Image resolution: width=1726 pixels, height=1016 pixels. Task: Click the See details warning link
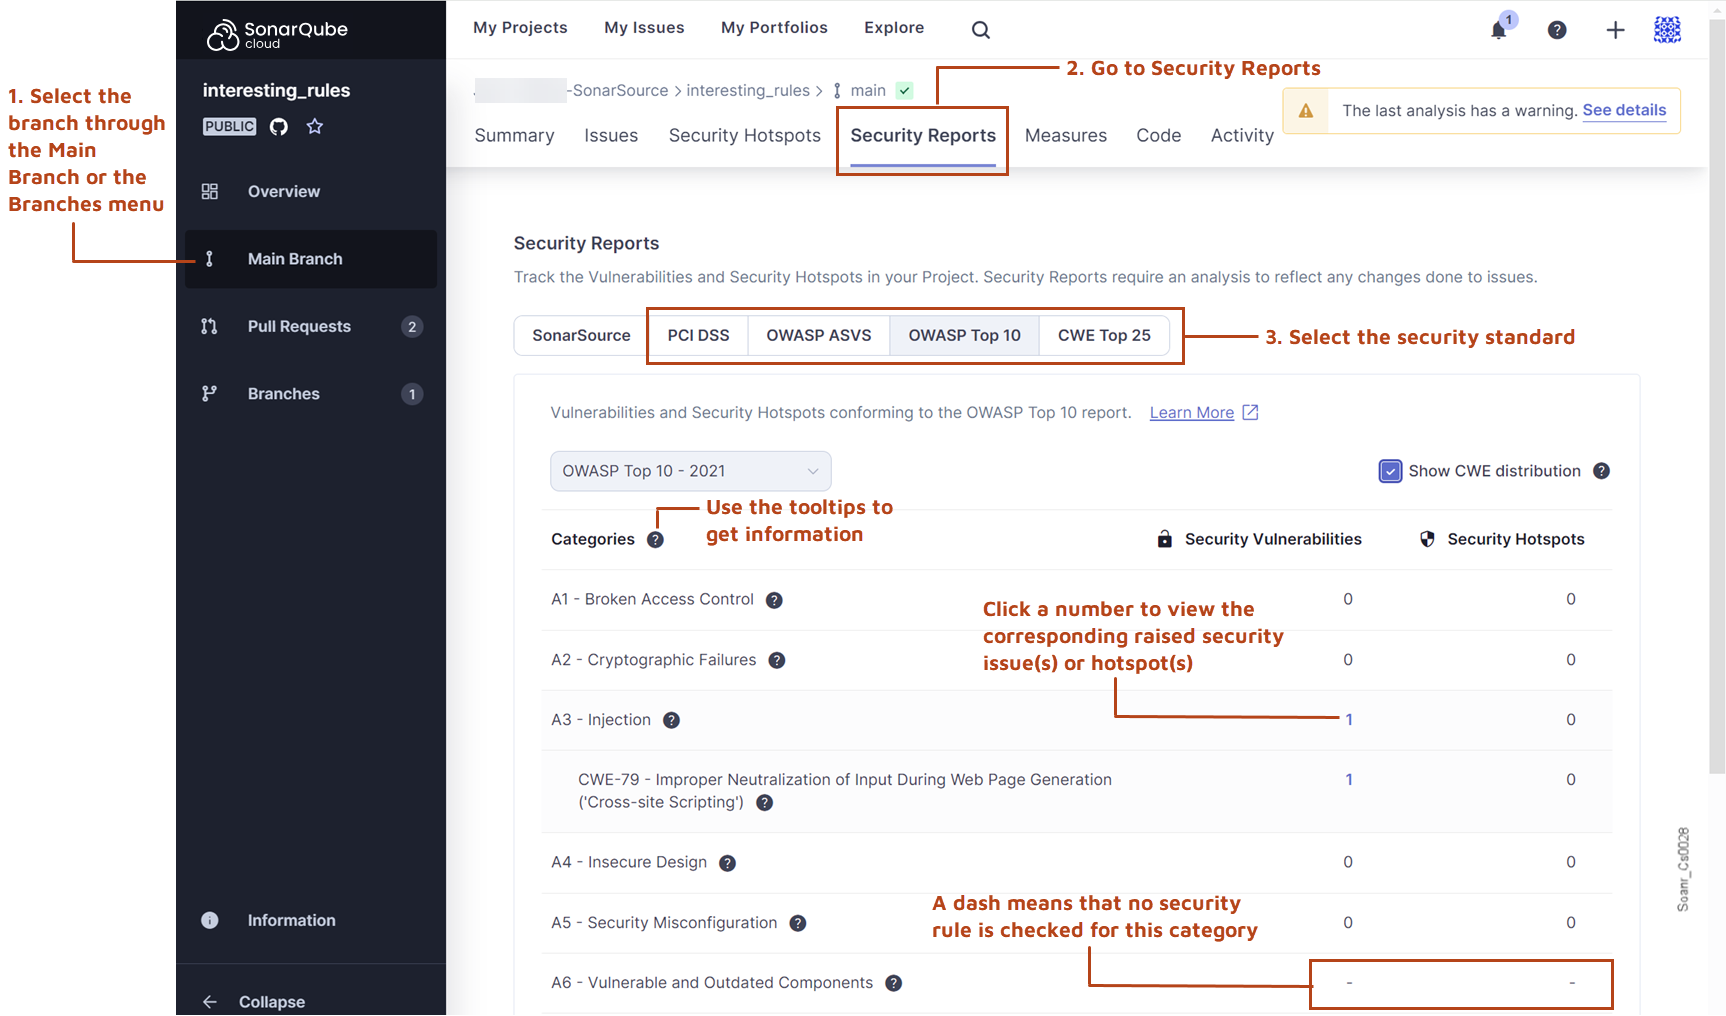1623,110
